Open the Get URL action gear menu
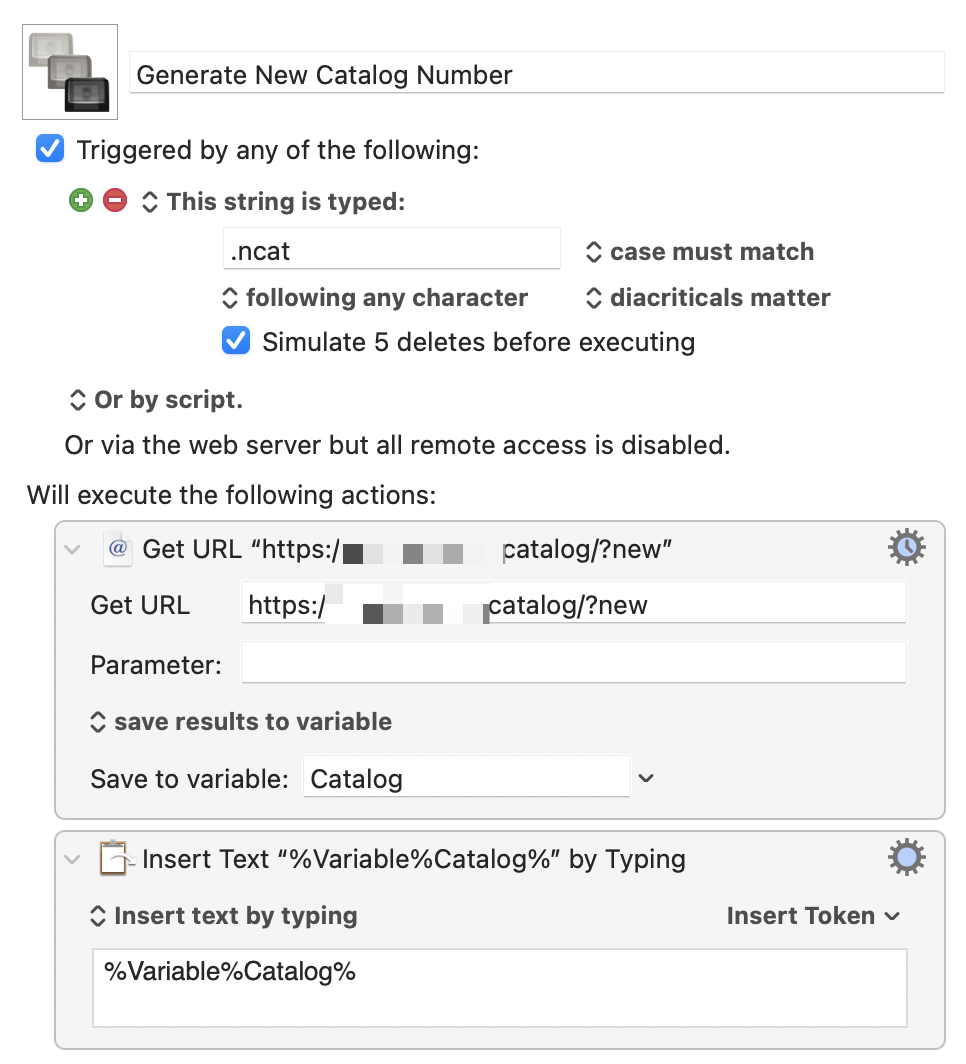Screen dimensions: 966x1064 [906, 548]
